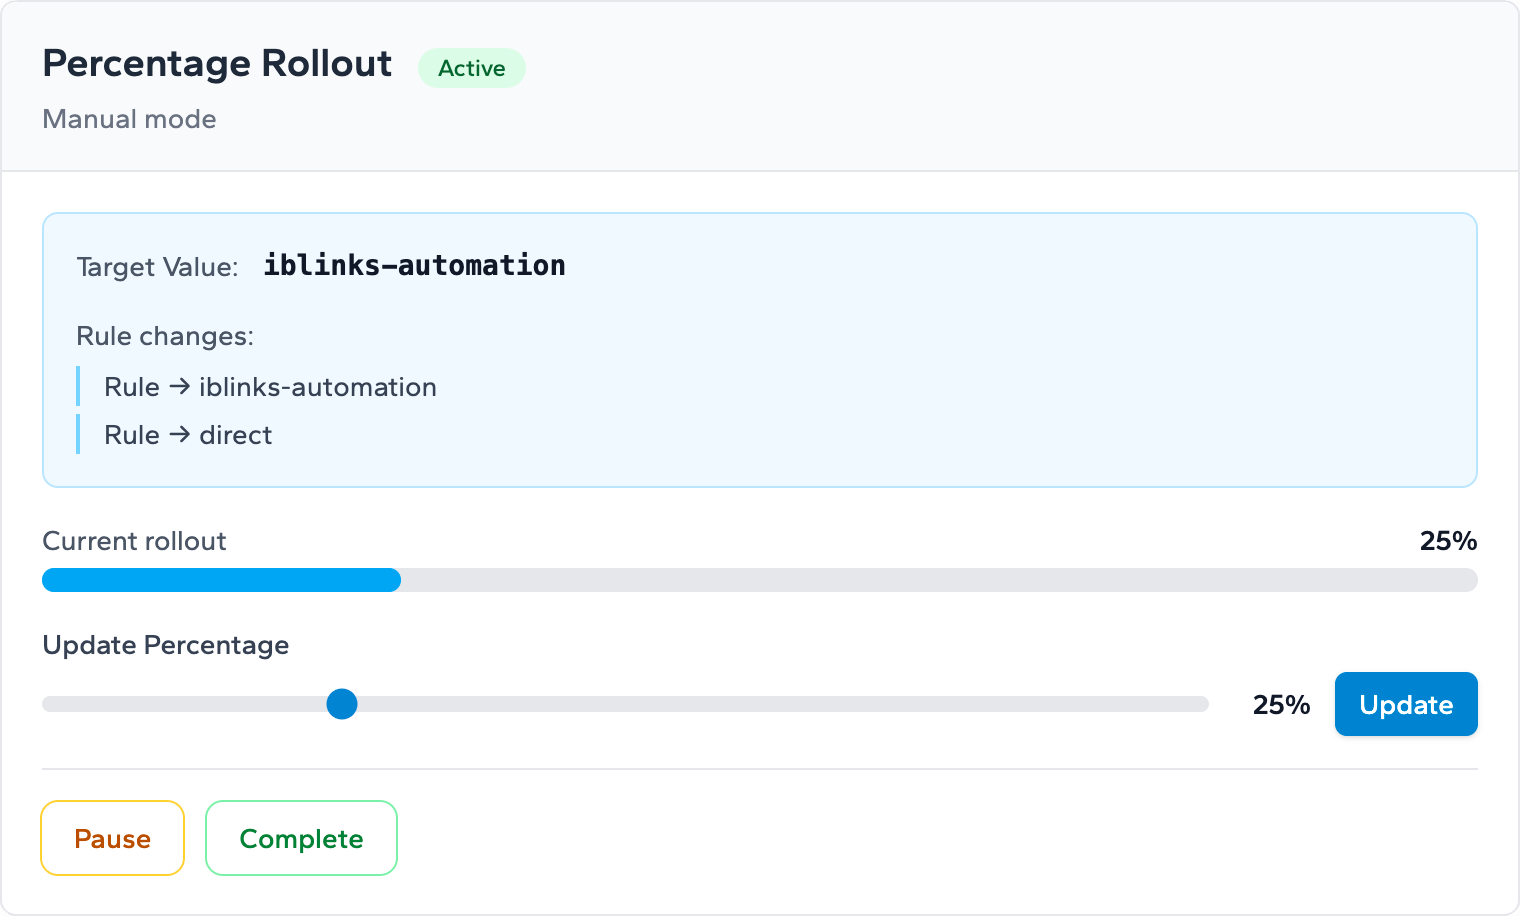The image size is (1520, 916).
Task: Click the Rule → iblinks-automation entry
Action: coord(270,387)
